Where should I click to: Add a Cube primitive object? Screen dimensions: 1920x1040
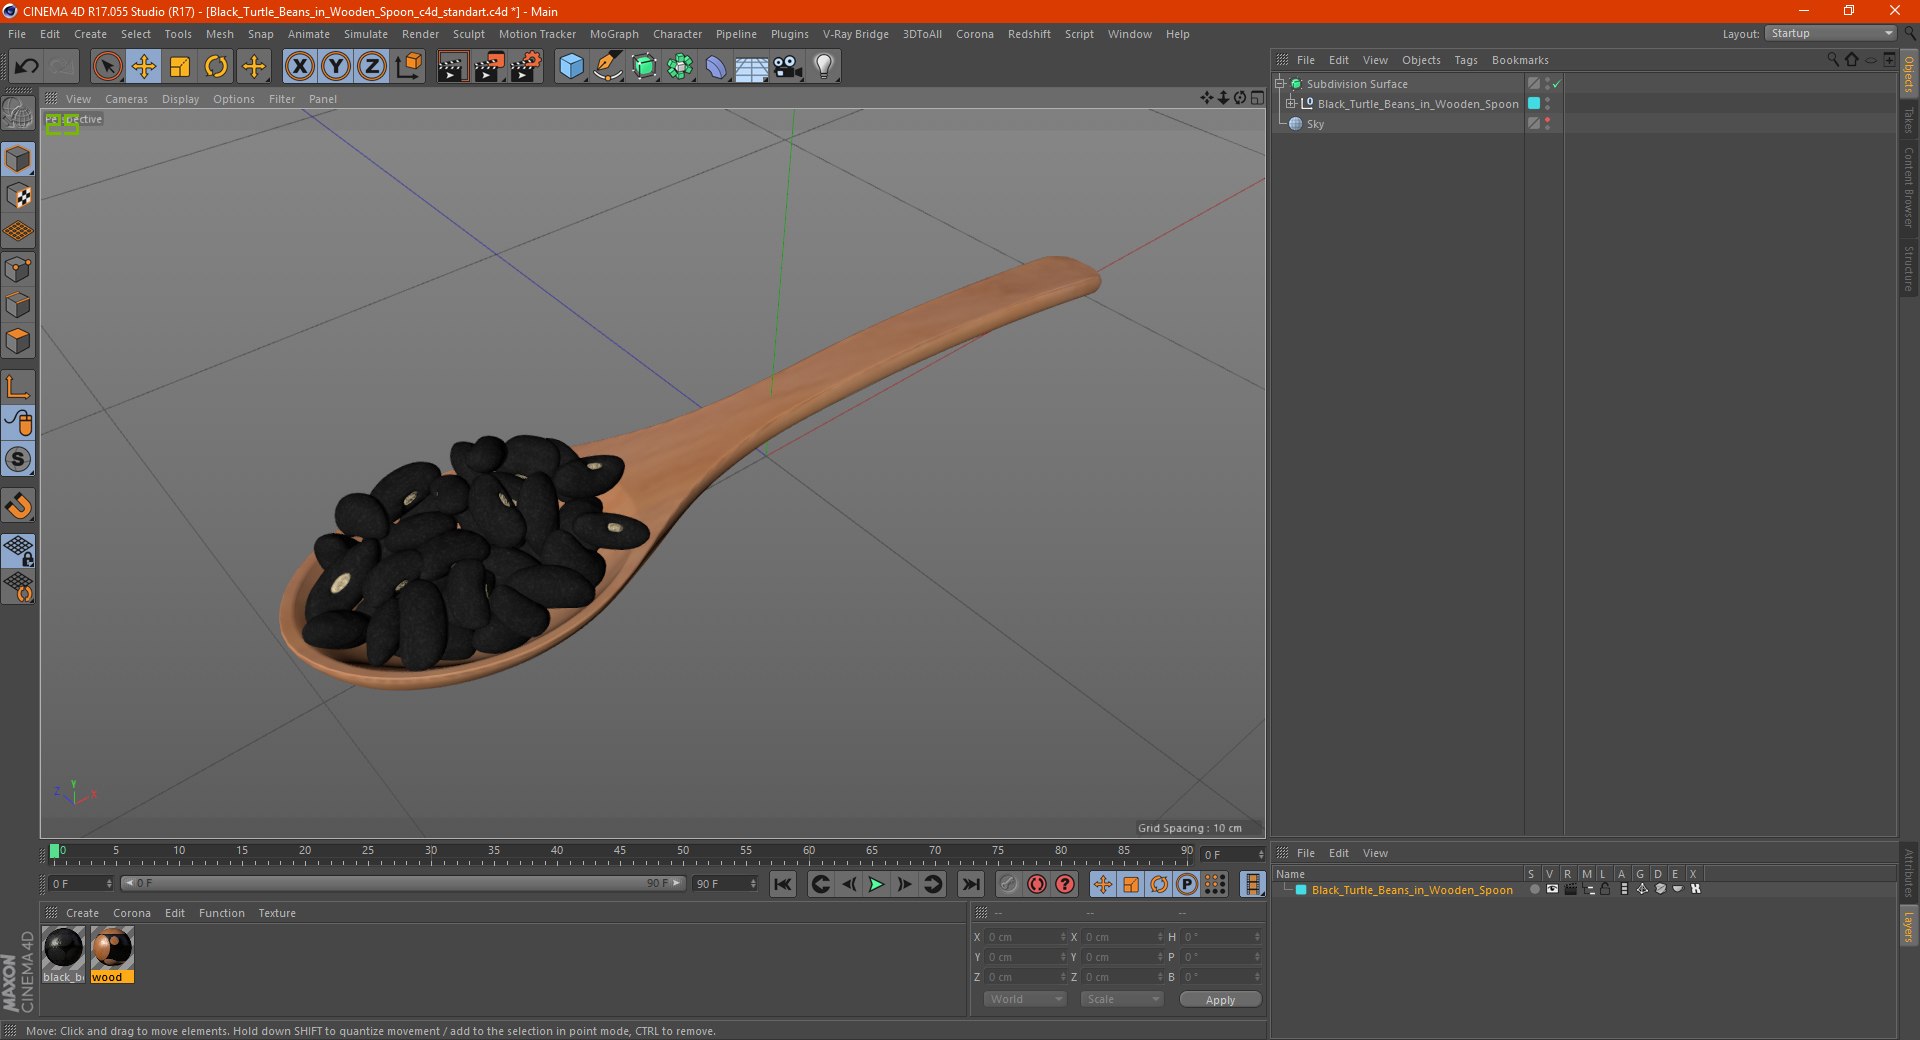571,67
